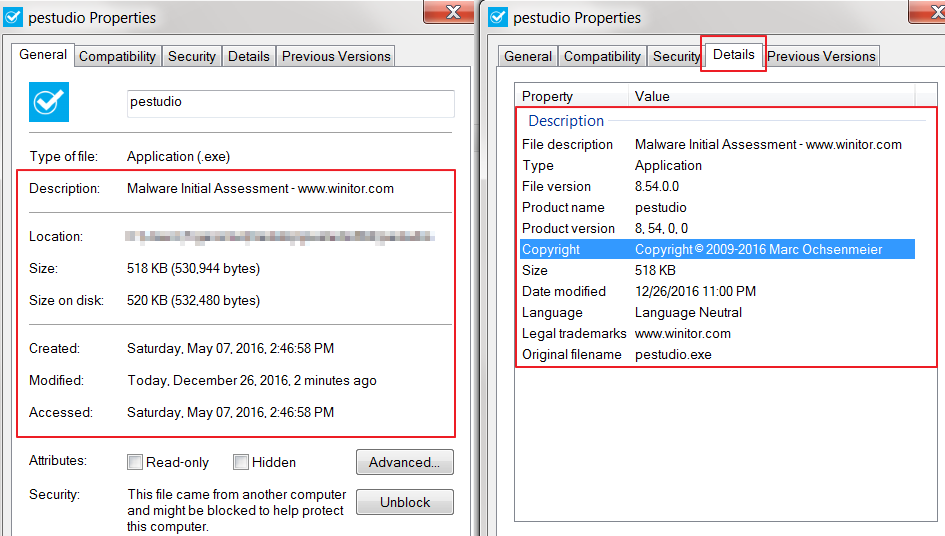Select the Product name pestudio row
Screen dimensions: 945x536
[x=717, y=207]
